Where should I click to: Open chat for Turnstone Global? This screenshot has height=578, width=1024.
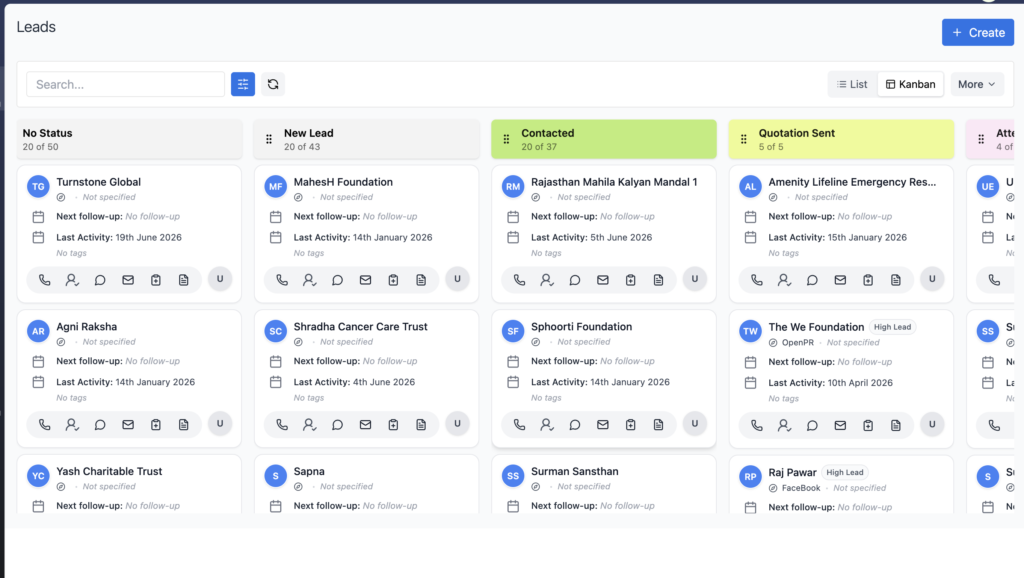100,280
